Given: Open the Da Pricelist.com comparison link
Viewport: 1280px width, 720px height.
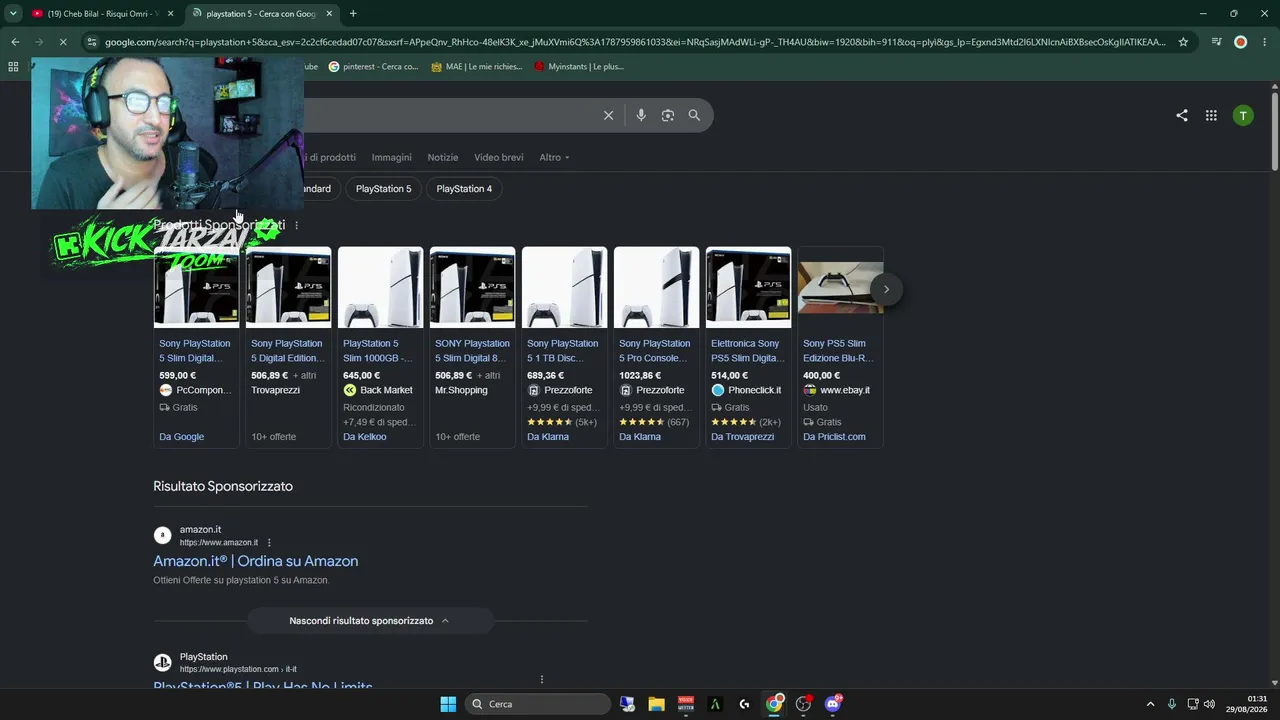Looking at the screenshot, I should click(x=835, y=437).
